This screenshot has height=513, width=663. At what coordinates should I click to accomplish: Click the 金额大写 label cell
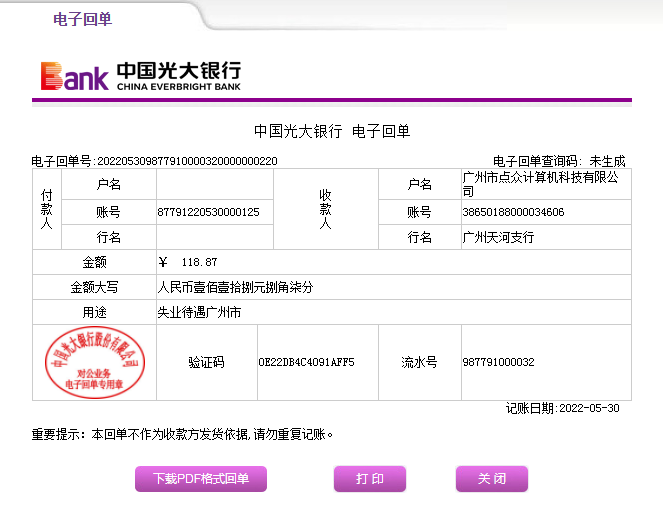point(94,287)
